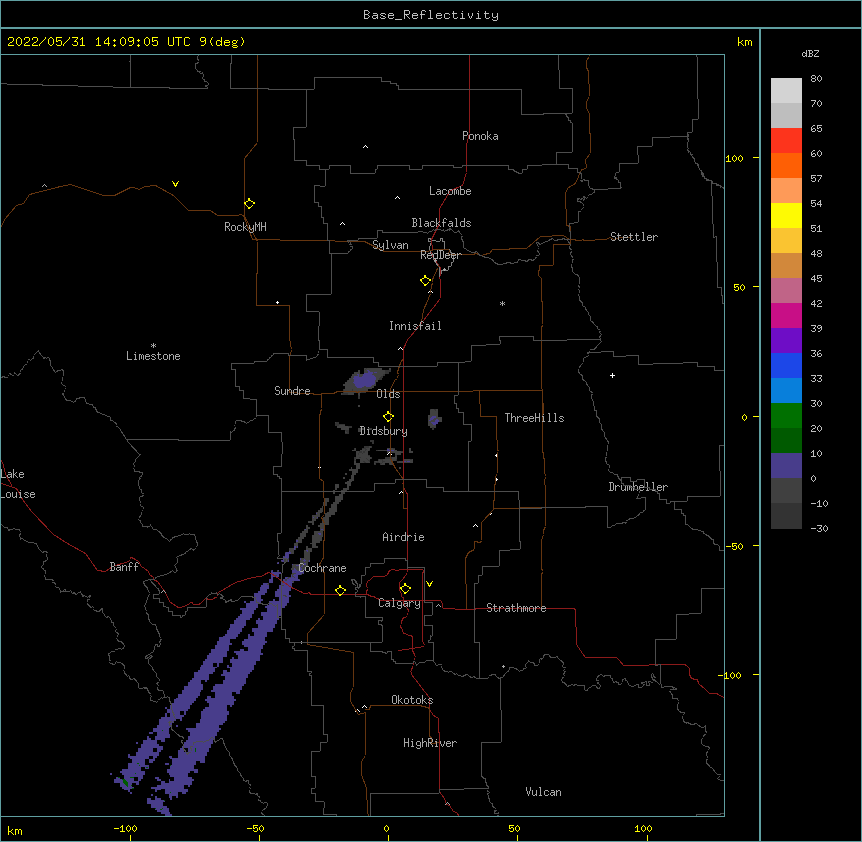Click the Sylvan town label
This screenshot has height=842, width=862.
coord(390,245)
